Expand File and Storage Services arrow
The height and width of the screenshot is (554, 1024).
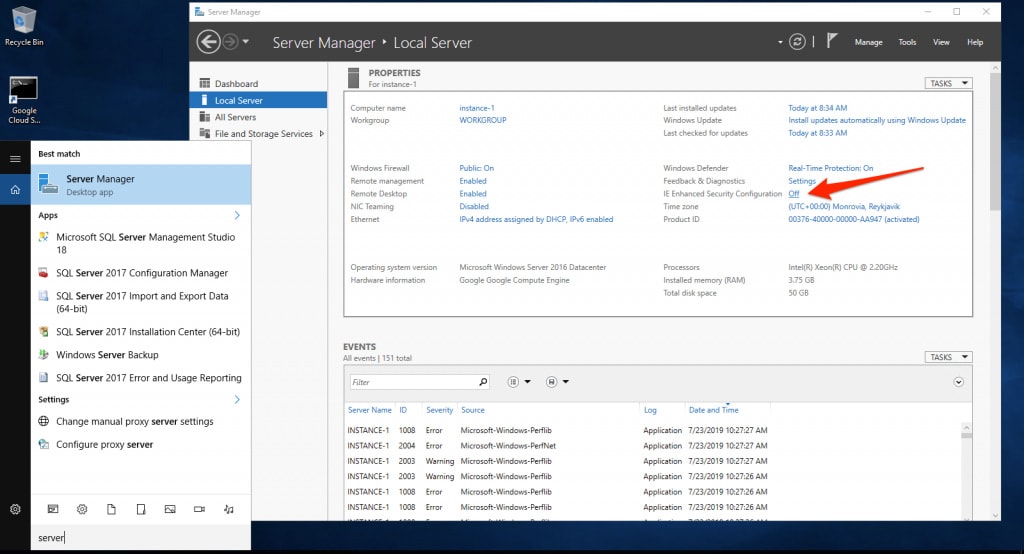[x=321, y=133]
